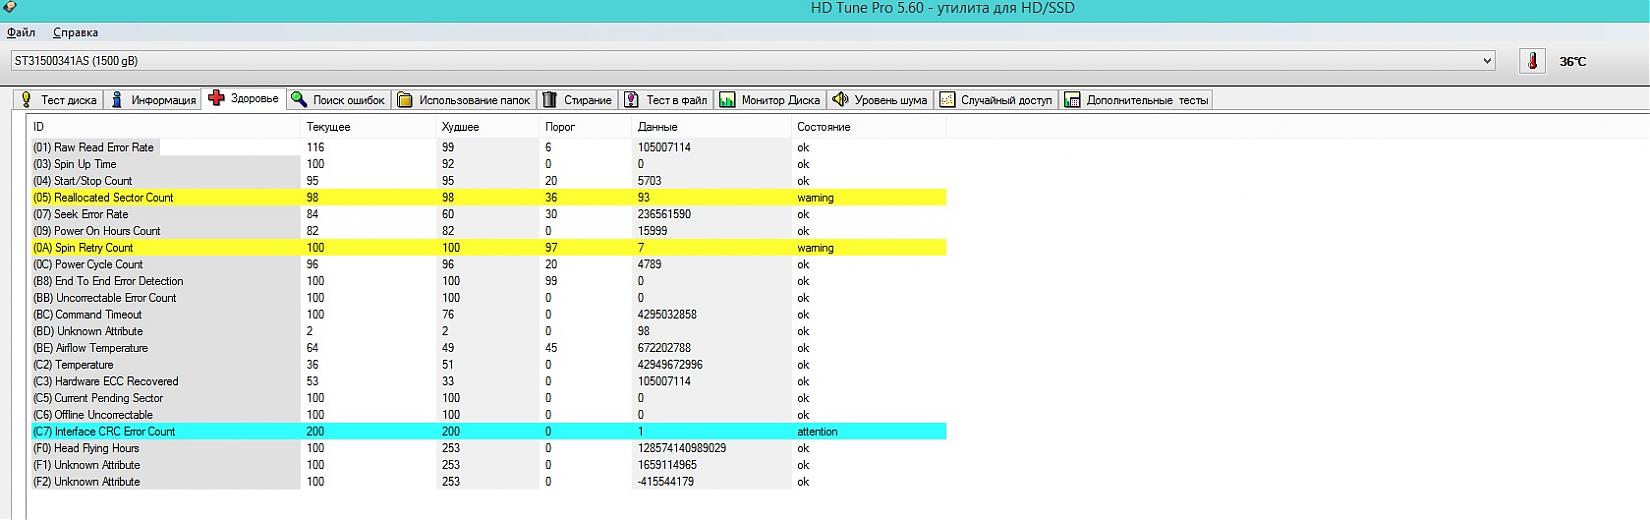
Task: Click the thermometer temperature icon
Action: (x=1531, y=61)
